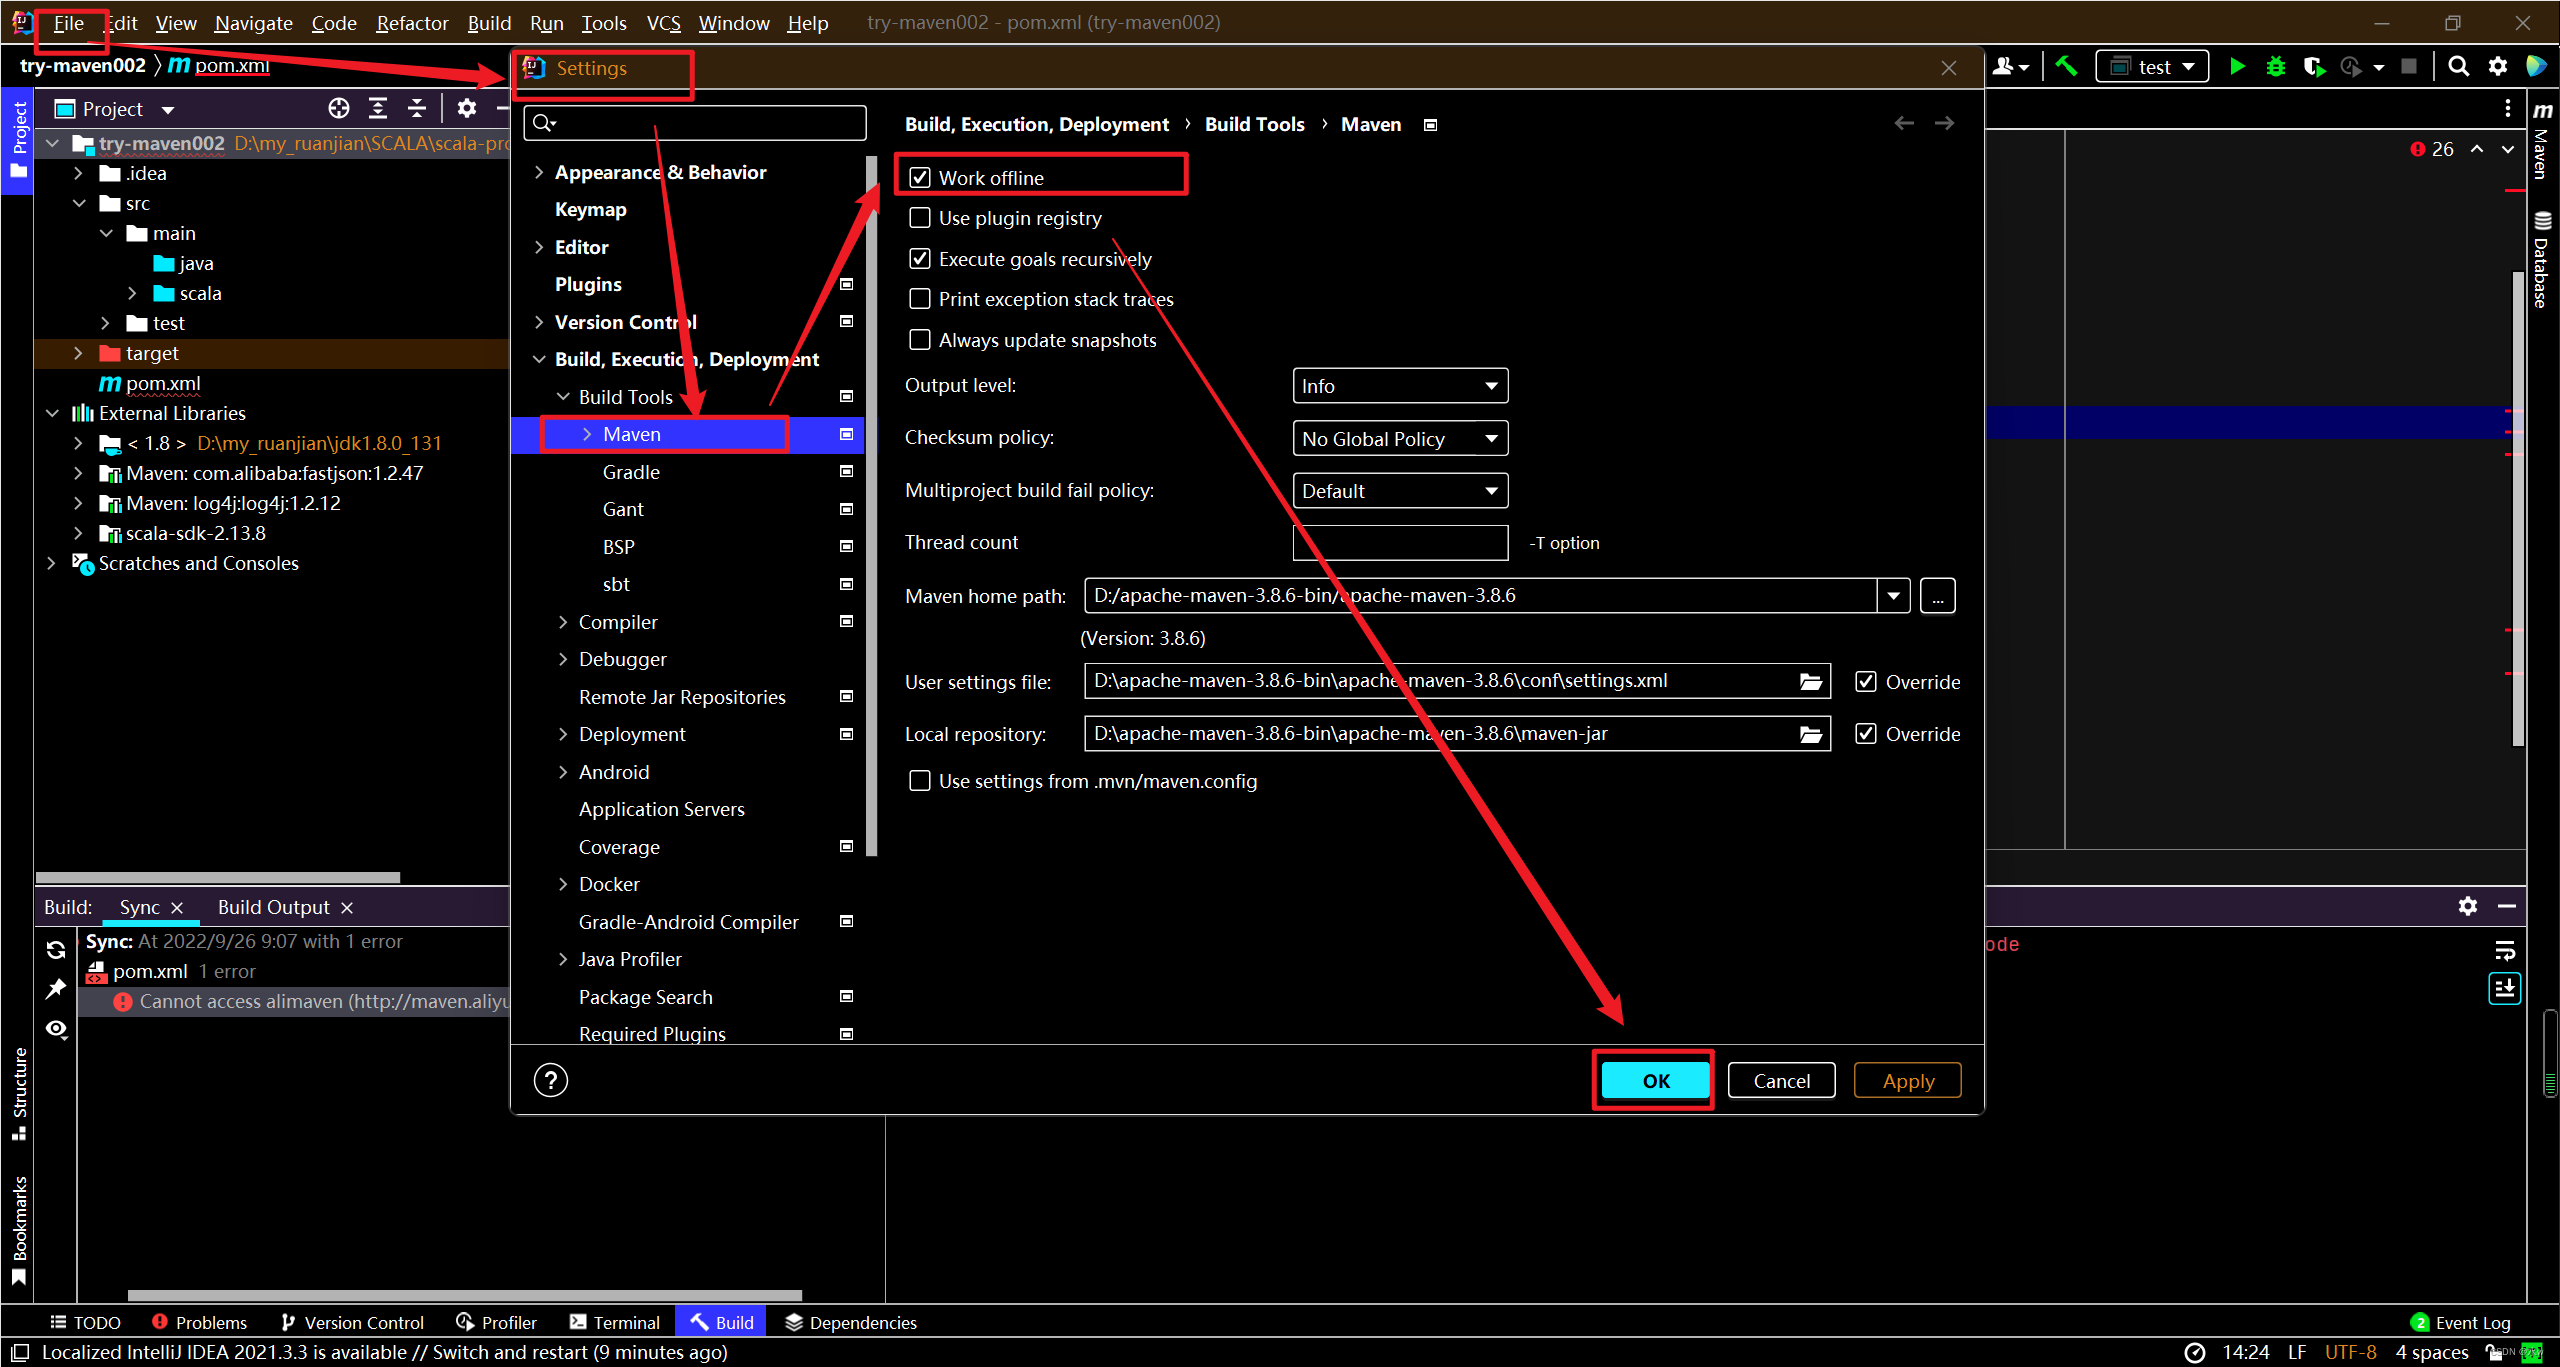Click the Debug bug icon
Screen dimensions: 2560x1367
[x=2276, y=67]
